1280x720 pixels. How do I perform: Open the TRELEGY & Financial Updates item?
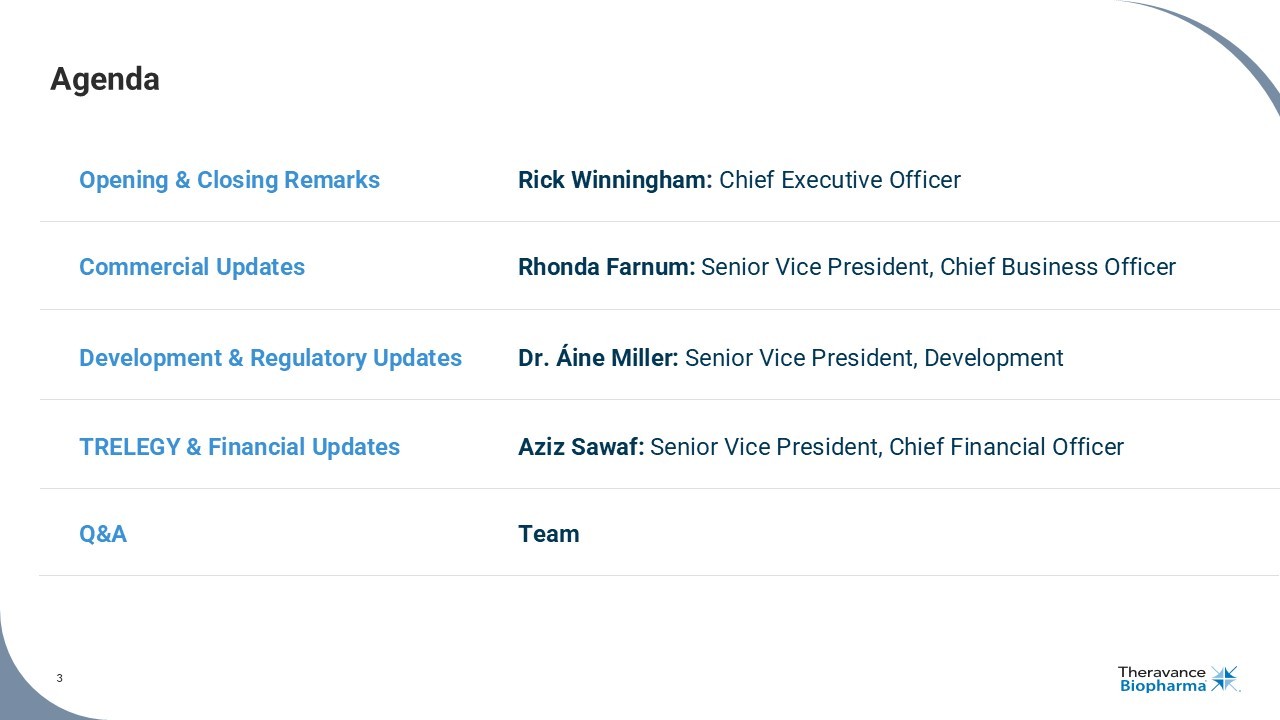(239, 447)
